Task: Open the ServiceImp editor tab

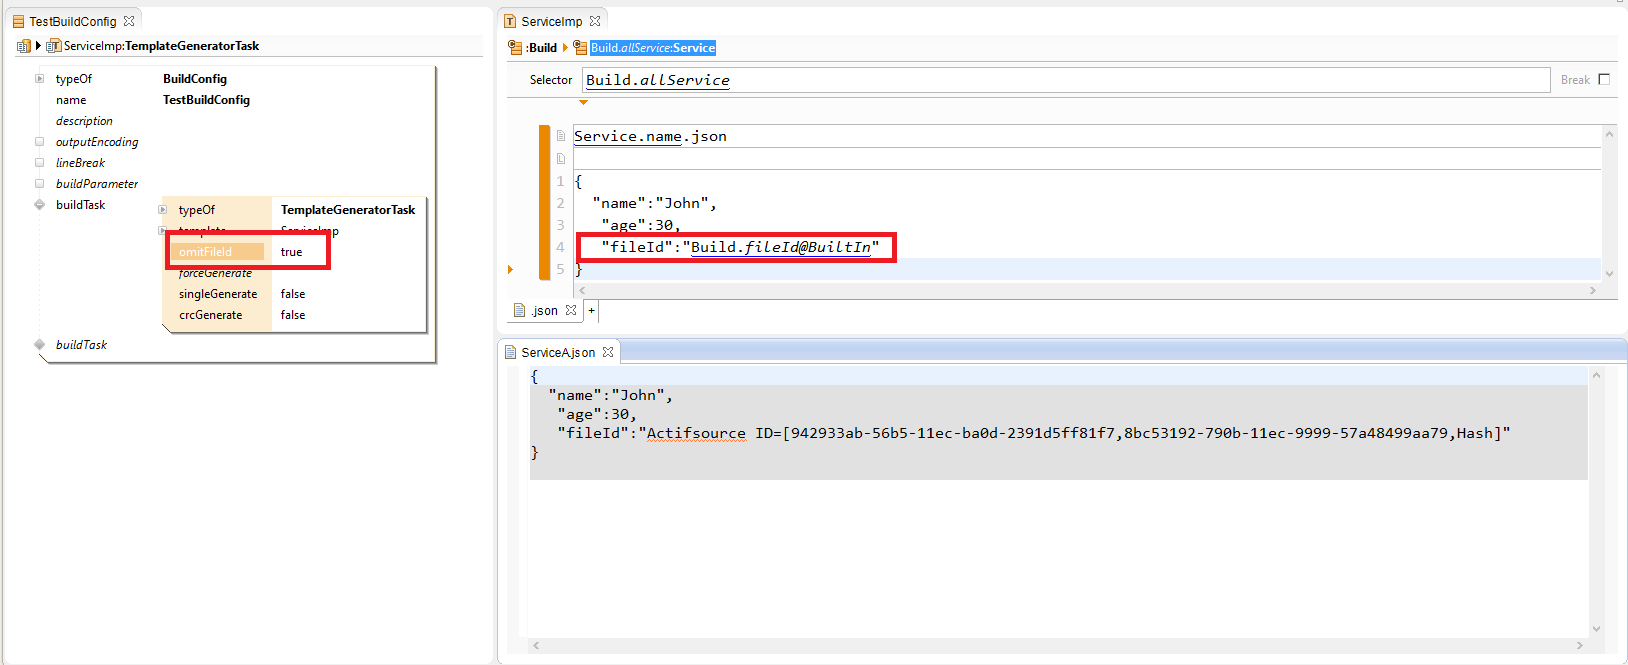Action: [551, 21]
